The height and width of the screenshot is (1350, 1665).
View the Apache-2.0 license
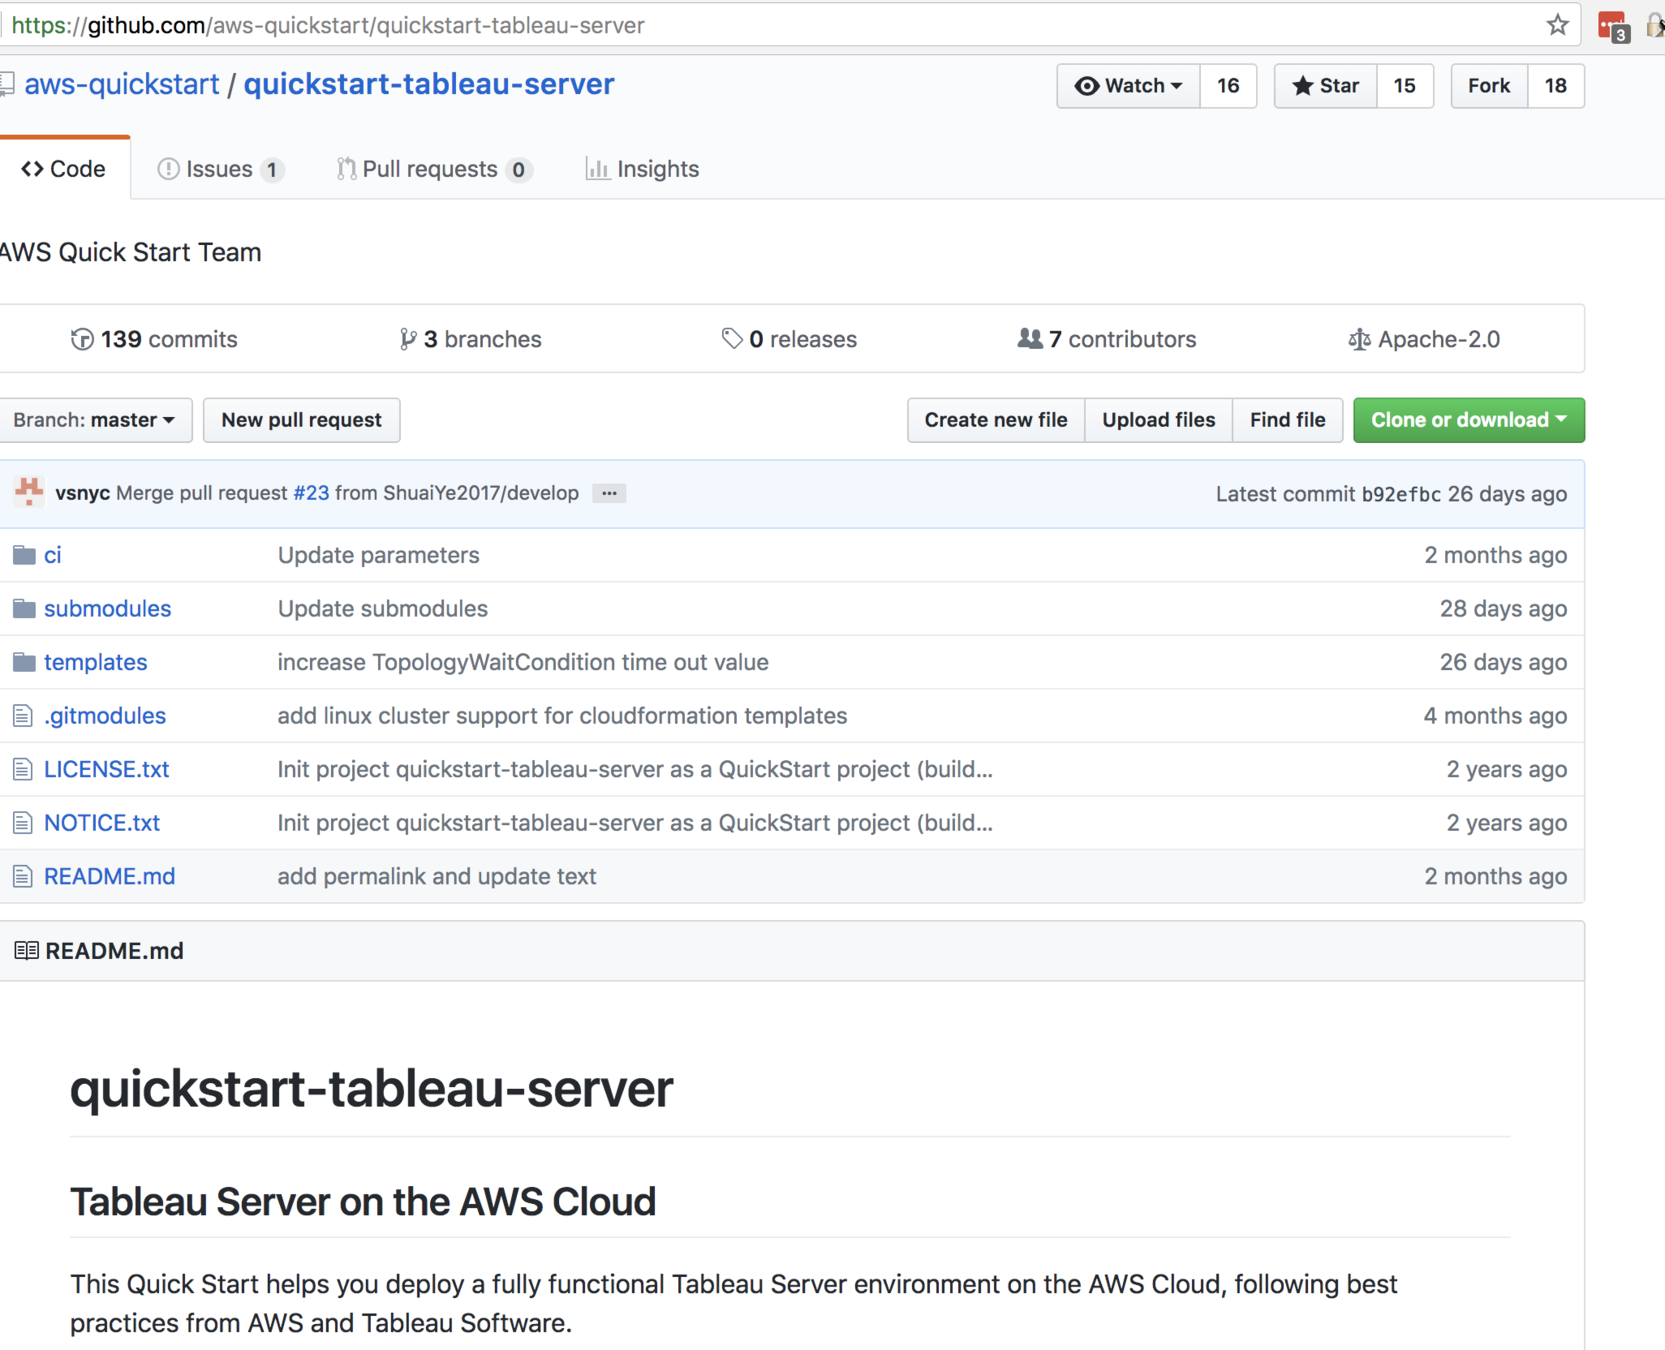pyautogui.click(x=1424, y=339)
